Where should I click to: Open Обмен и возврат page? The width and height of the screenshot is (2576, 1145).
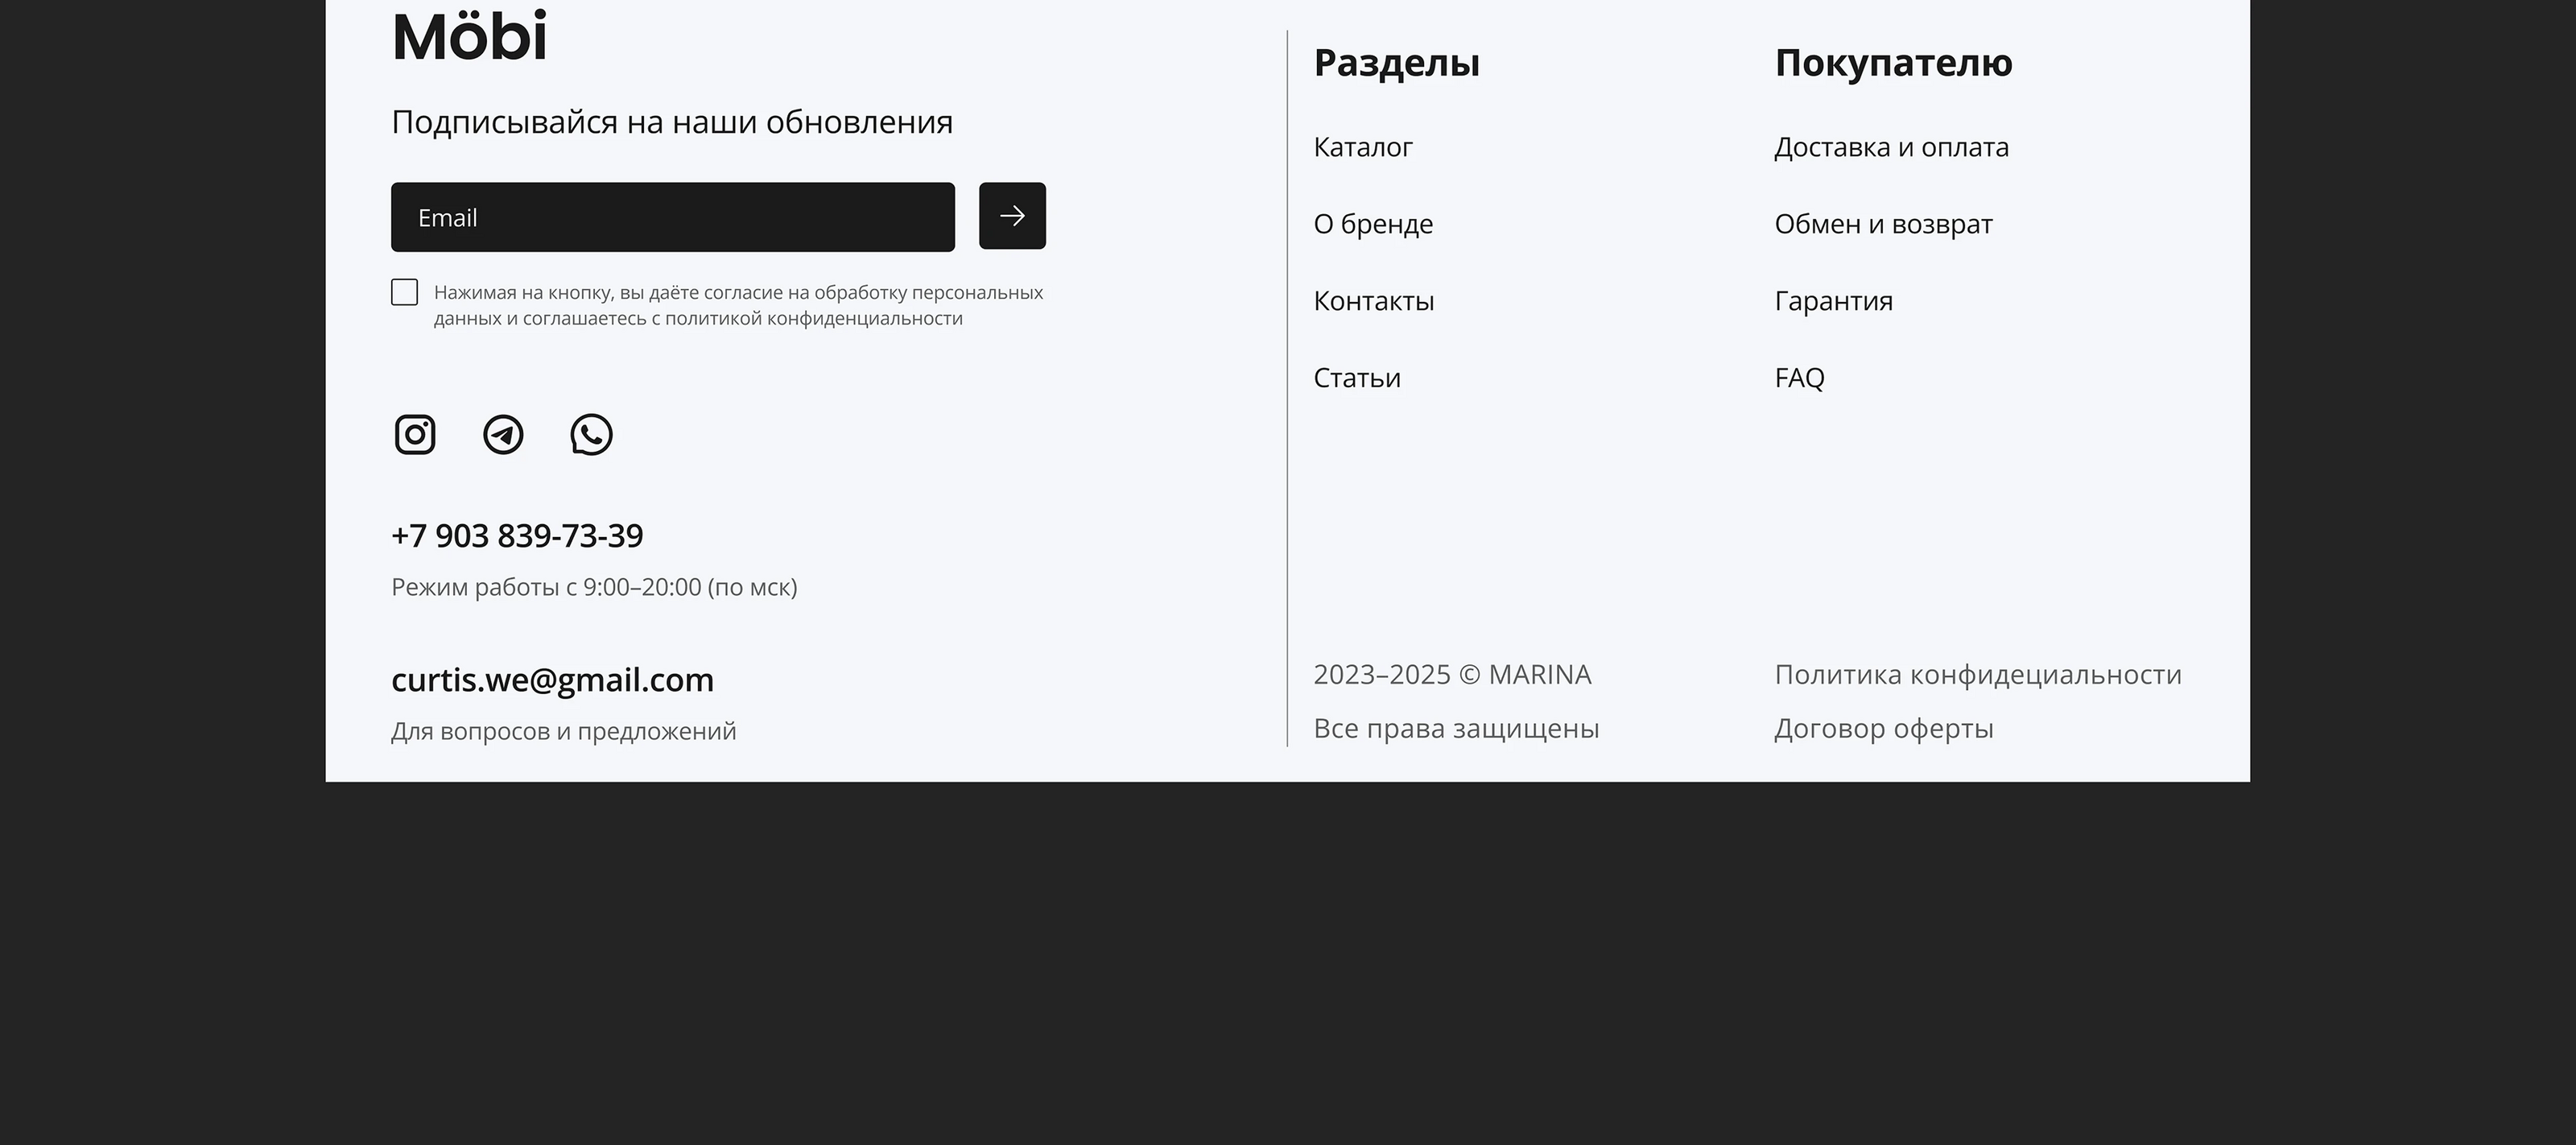point(1883,224)
